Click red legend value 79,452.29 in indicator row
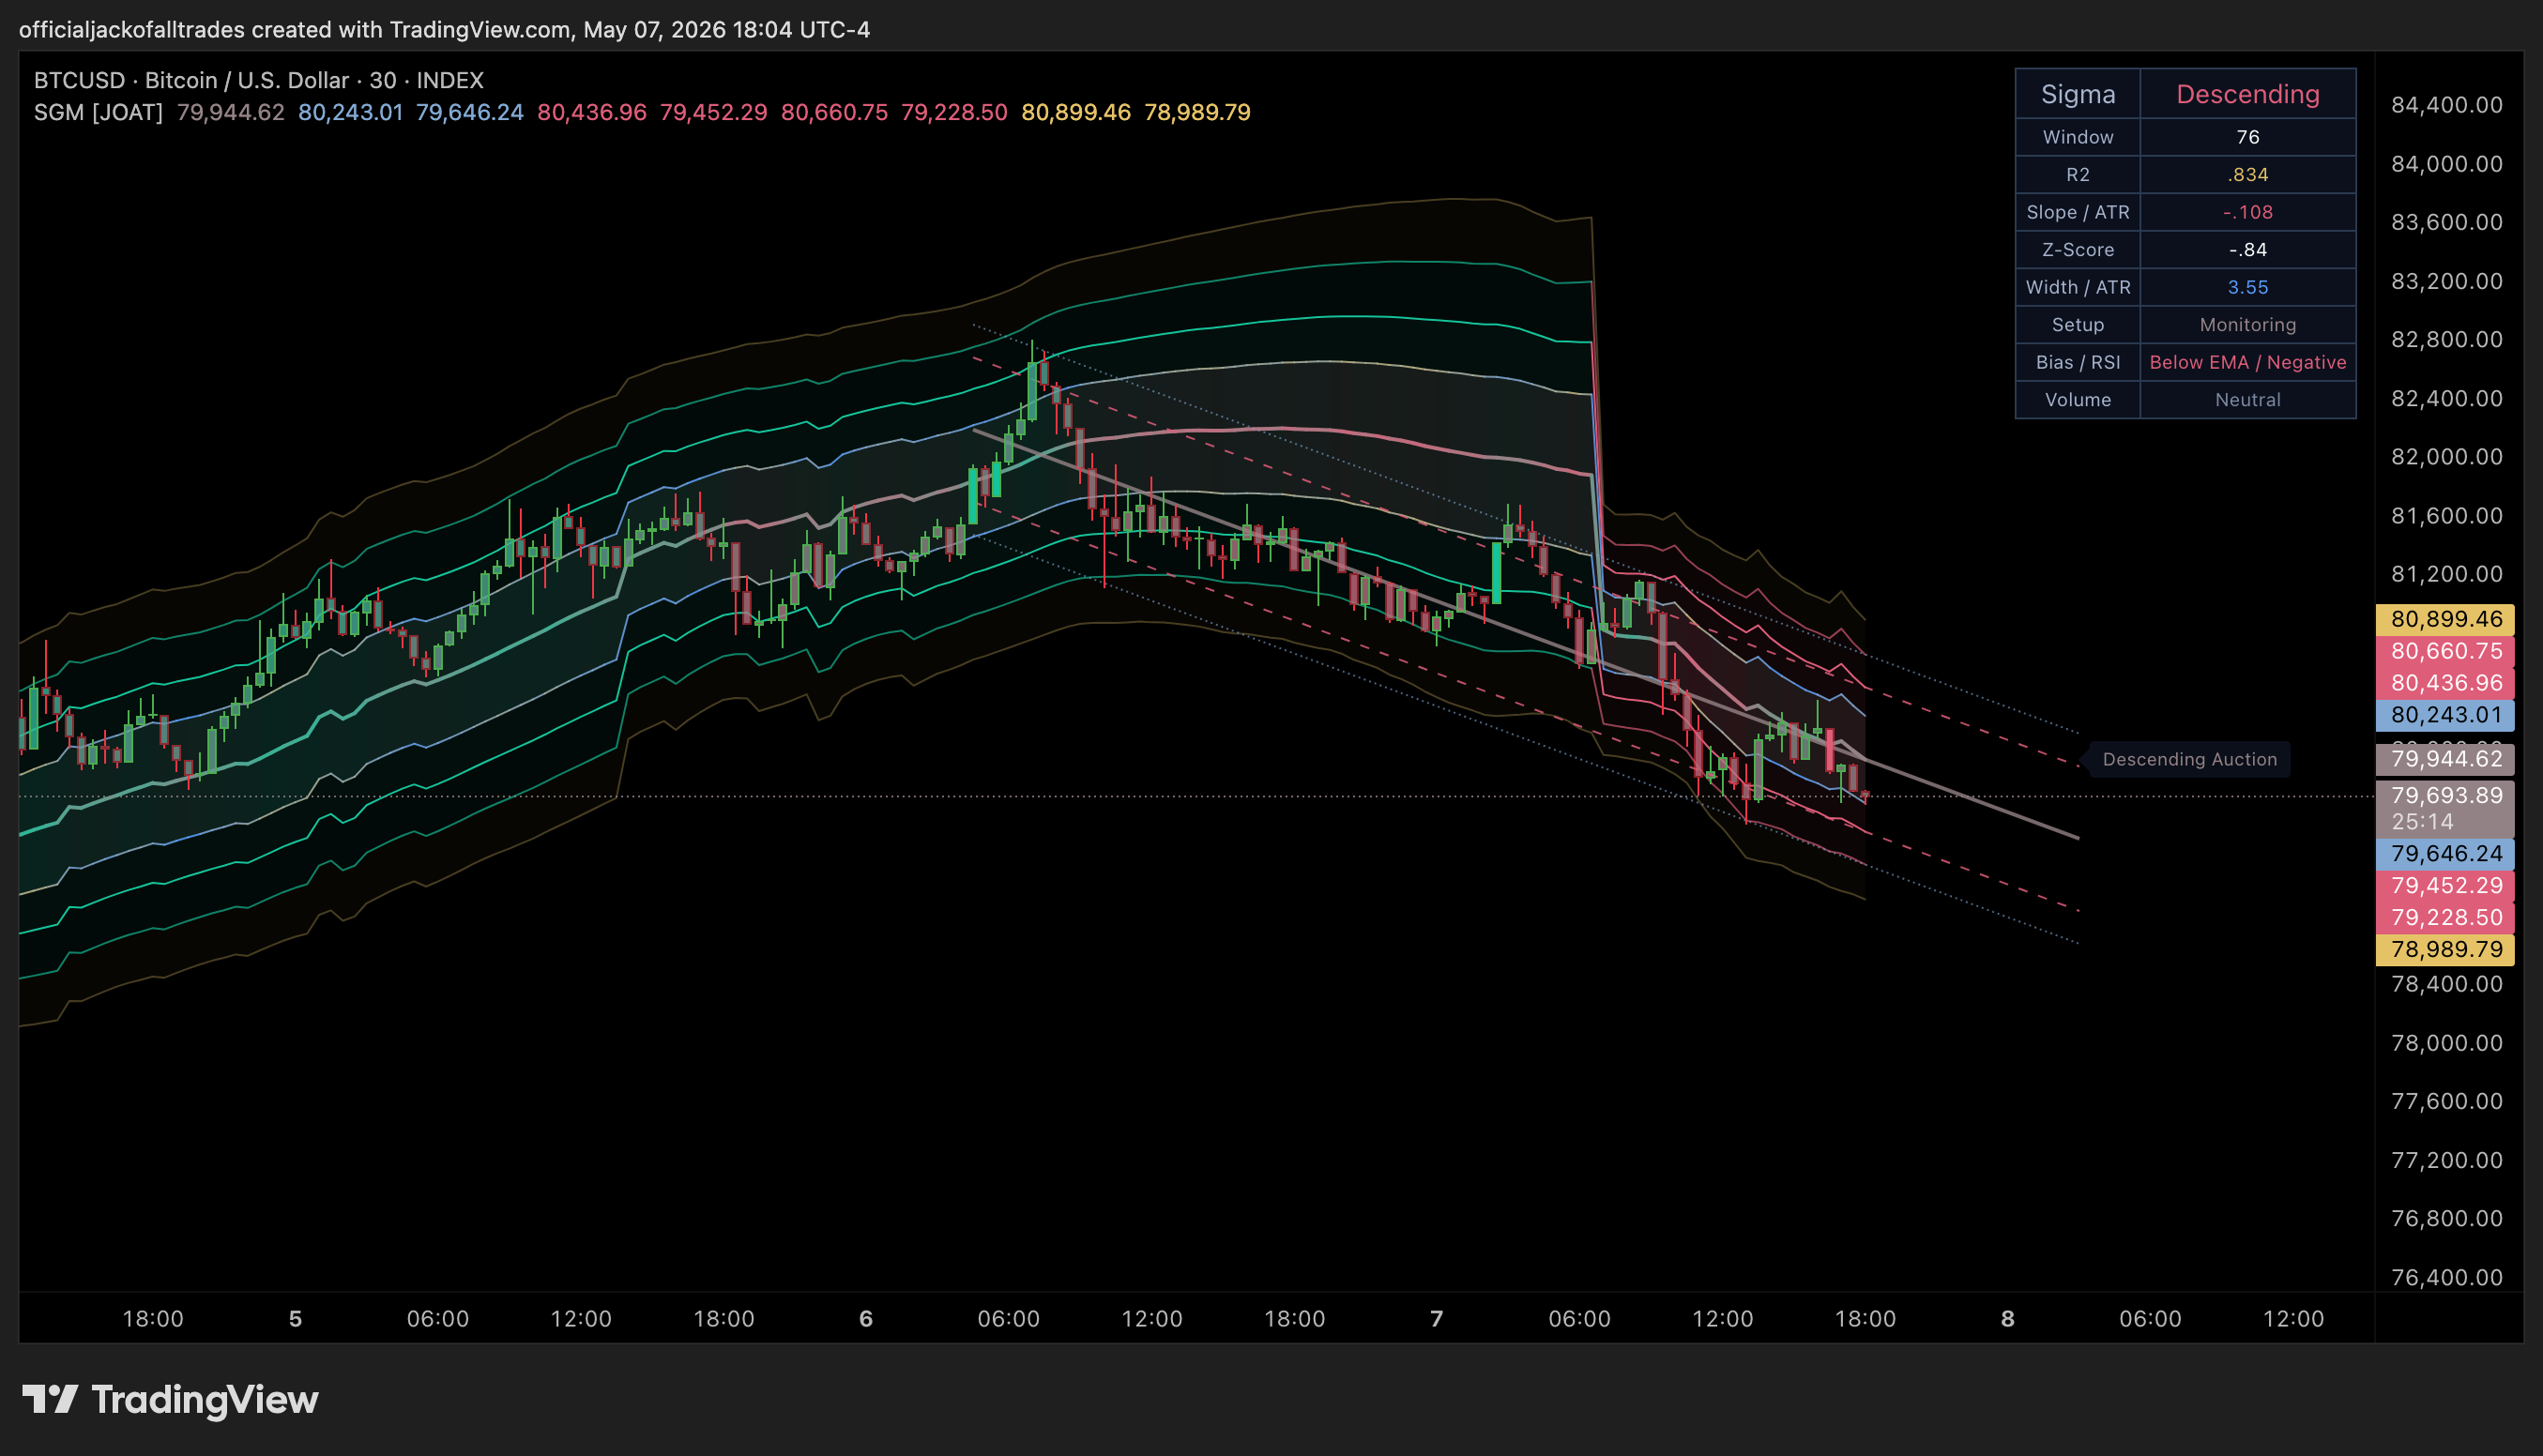Screen dimensions: 2543x1456 click(x=713, y=112)
